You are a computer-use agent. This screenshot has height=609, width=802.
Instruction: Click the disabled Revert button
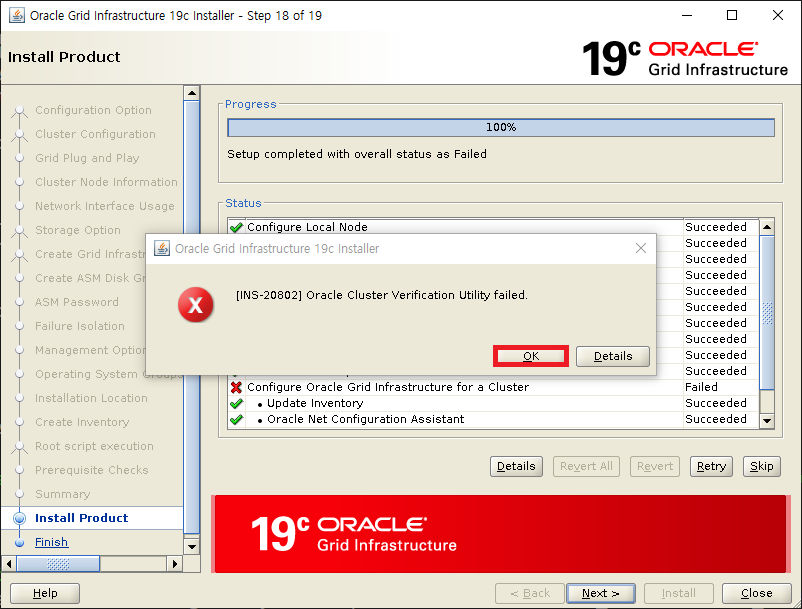[x=655, y=466]
